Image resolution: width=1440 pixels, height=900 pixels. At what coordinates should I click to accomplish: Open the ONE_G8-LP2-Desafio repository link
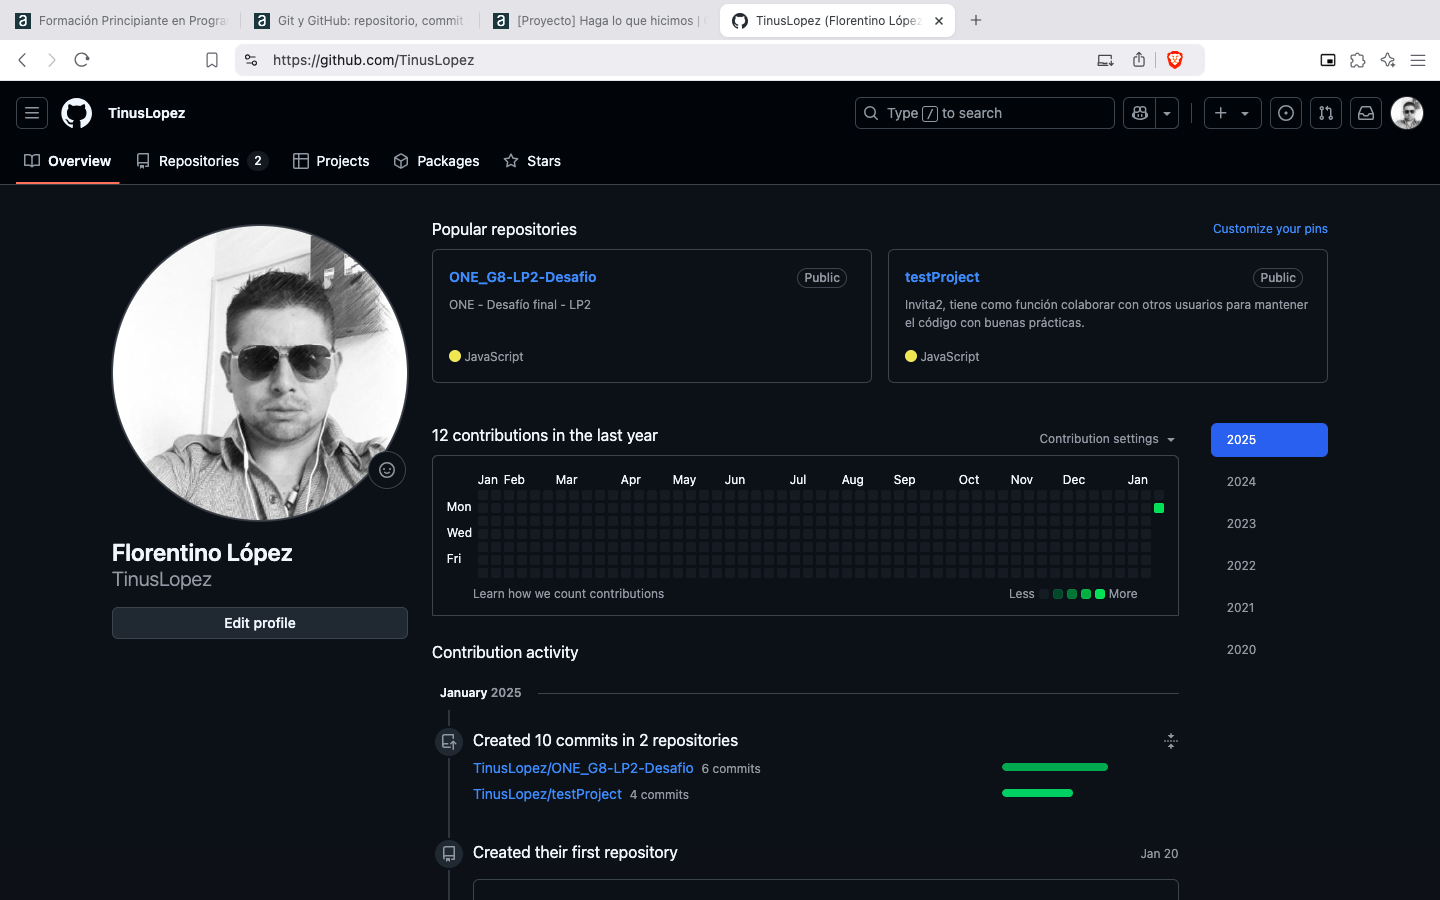click(x=523, y=277)
